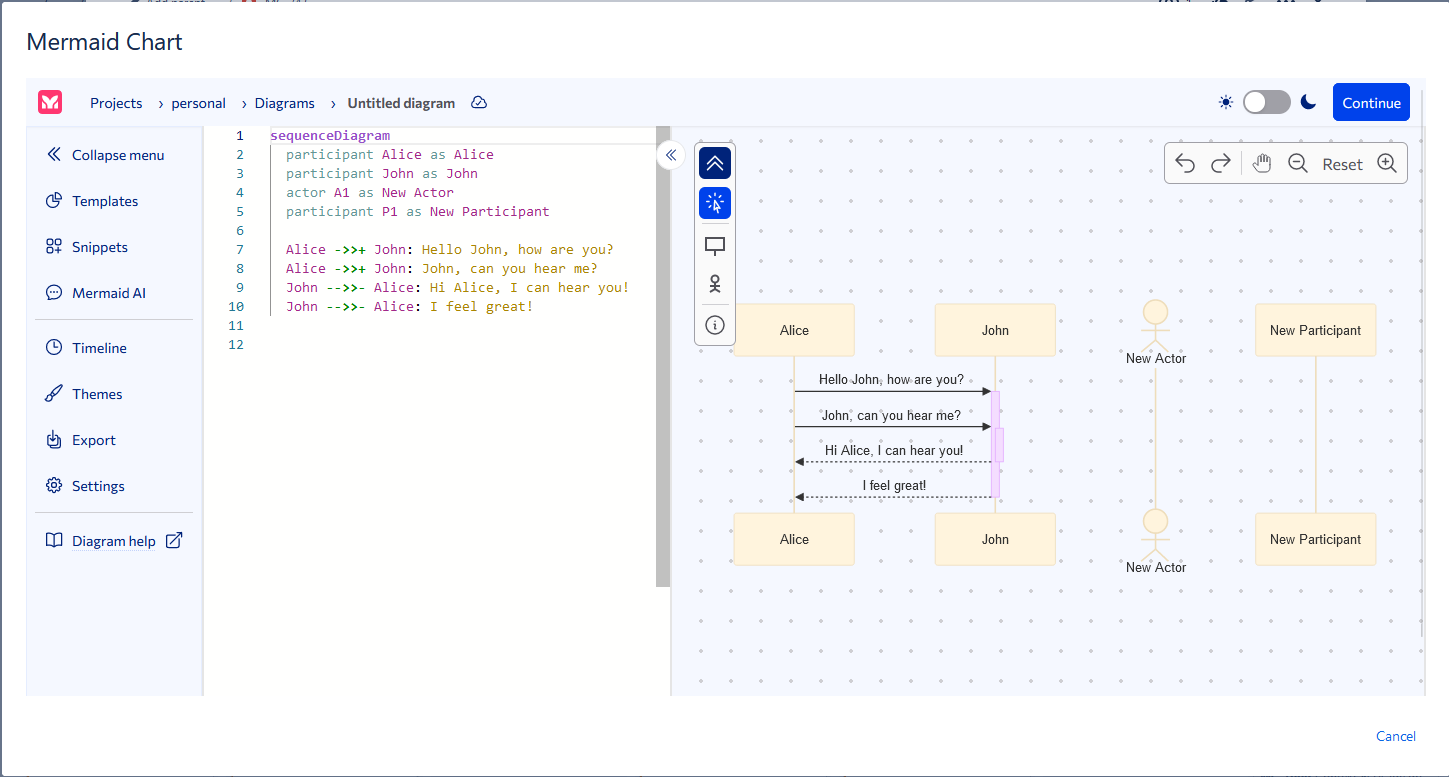Click code line 'participant John as John'
1449x777 pixels.
(382, 173)
